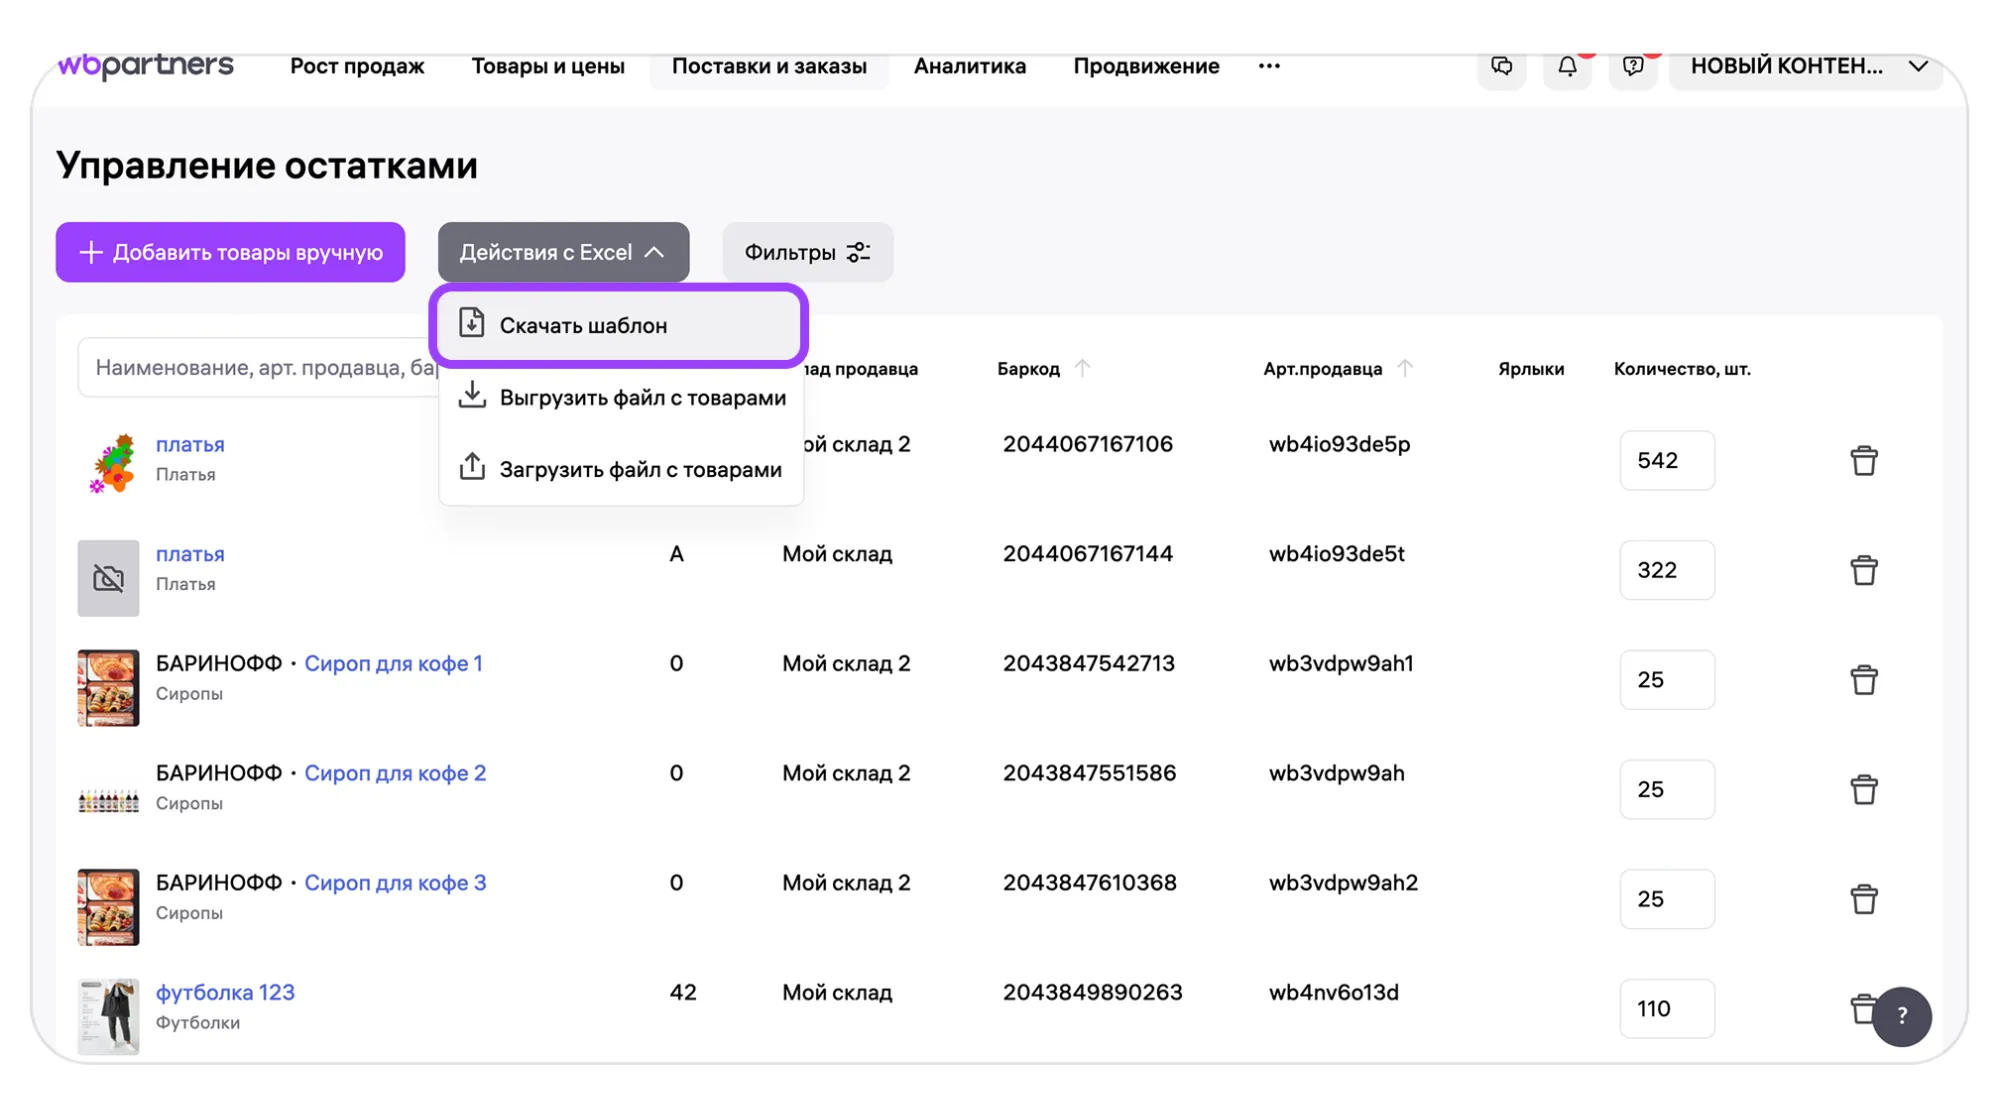Delete the row with barcode 2044067167106
This screenshot has height=1116, width=1999.
pyautogui.click(x=1863, y=461)
